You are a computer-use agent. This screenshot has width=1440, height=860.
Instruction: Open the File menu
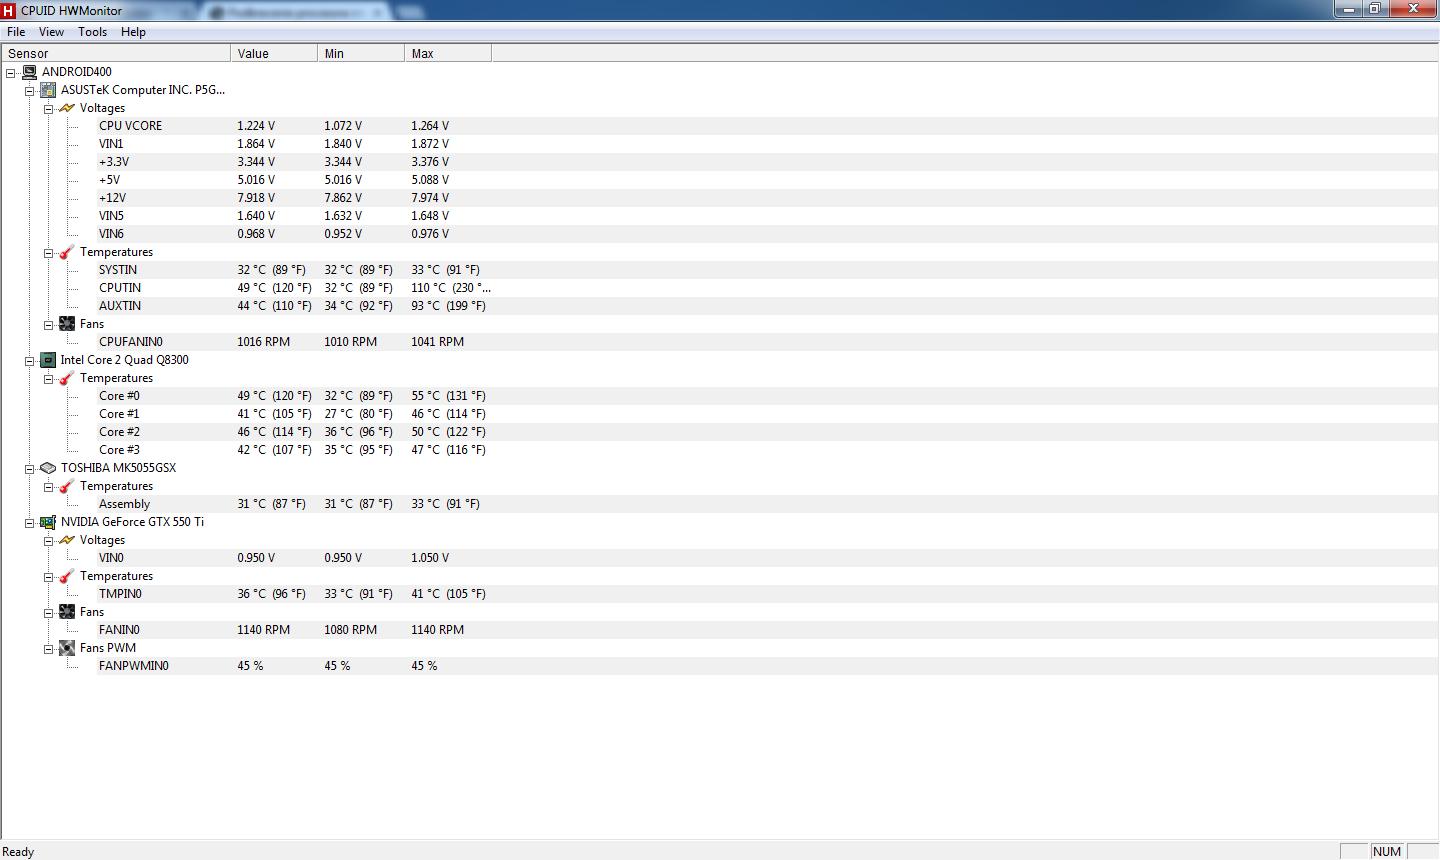coord(16,32)
